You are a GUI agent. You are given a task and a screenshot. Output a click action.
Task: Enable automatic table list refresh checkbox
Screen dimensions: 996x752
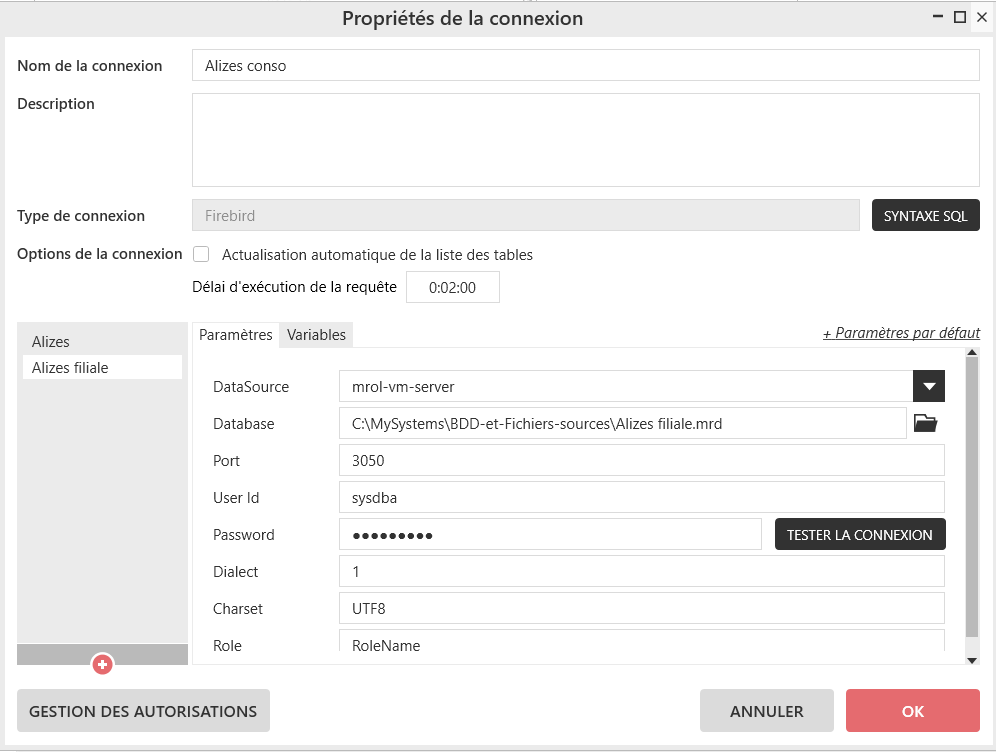[201, 254]
